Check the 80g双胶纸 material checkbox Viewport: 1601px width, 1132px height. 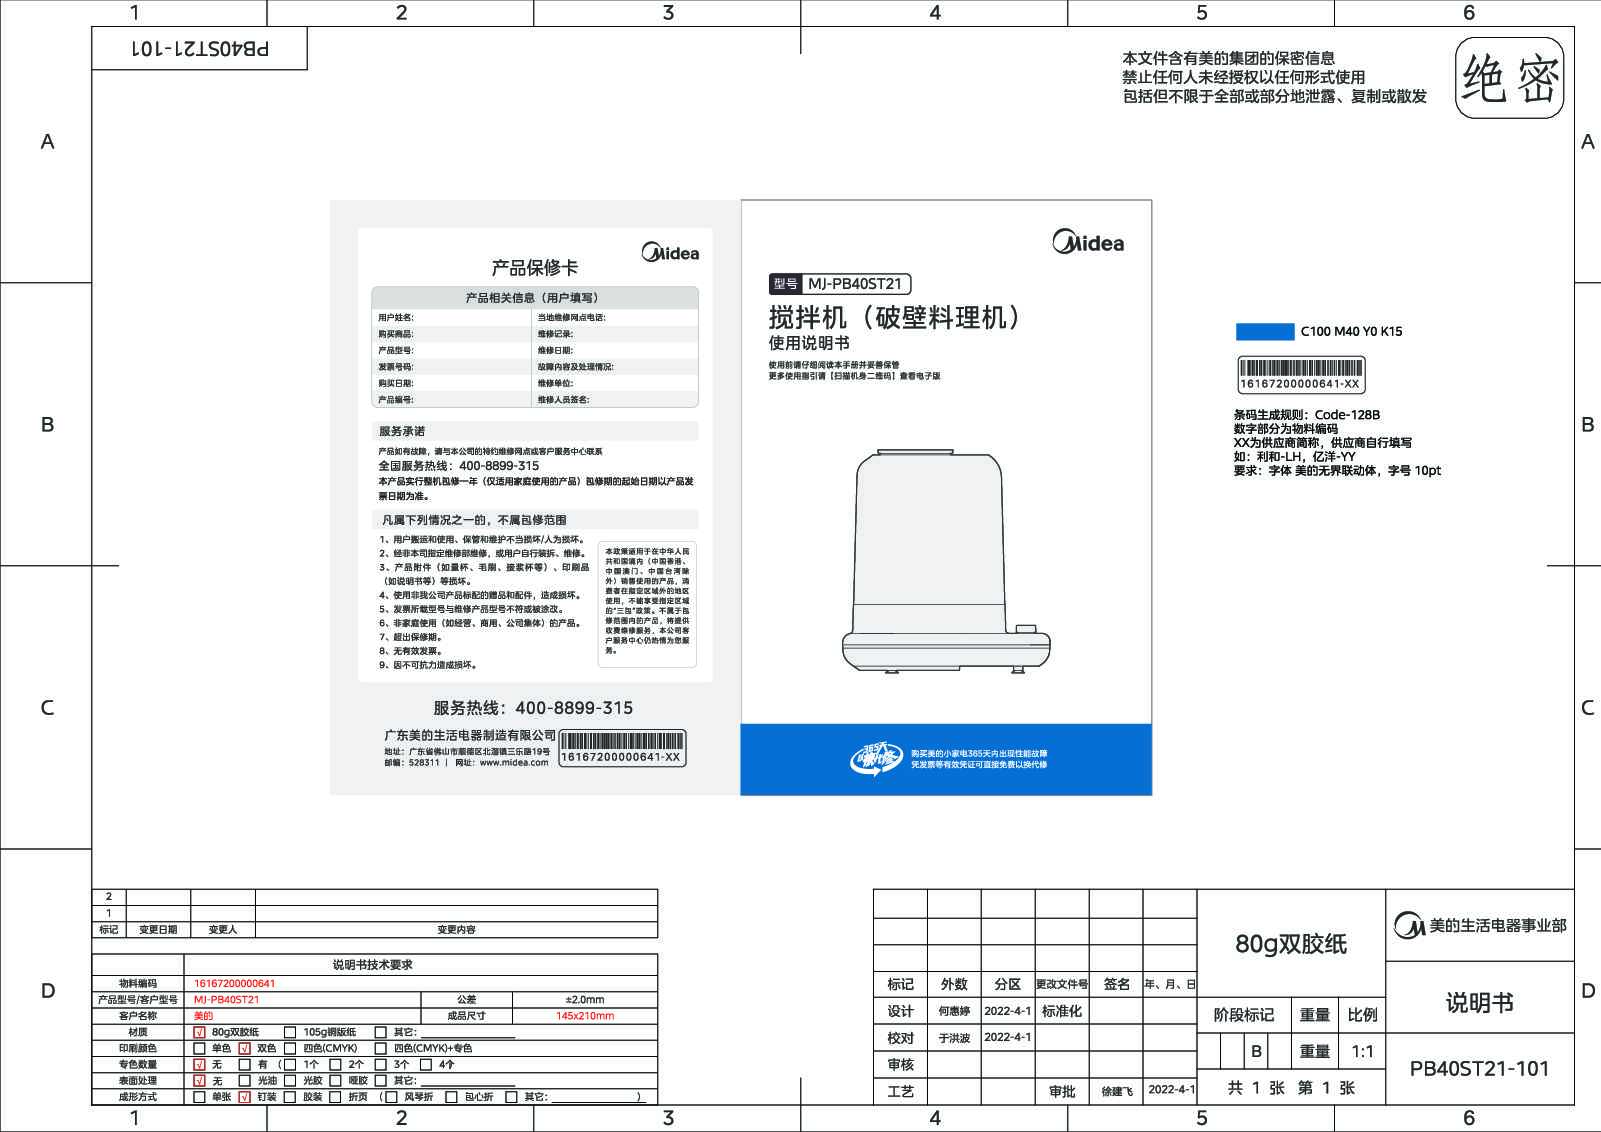coord(199,1032)
